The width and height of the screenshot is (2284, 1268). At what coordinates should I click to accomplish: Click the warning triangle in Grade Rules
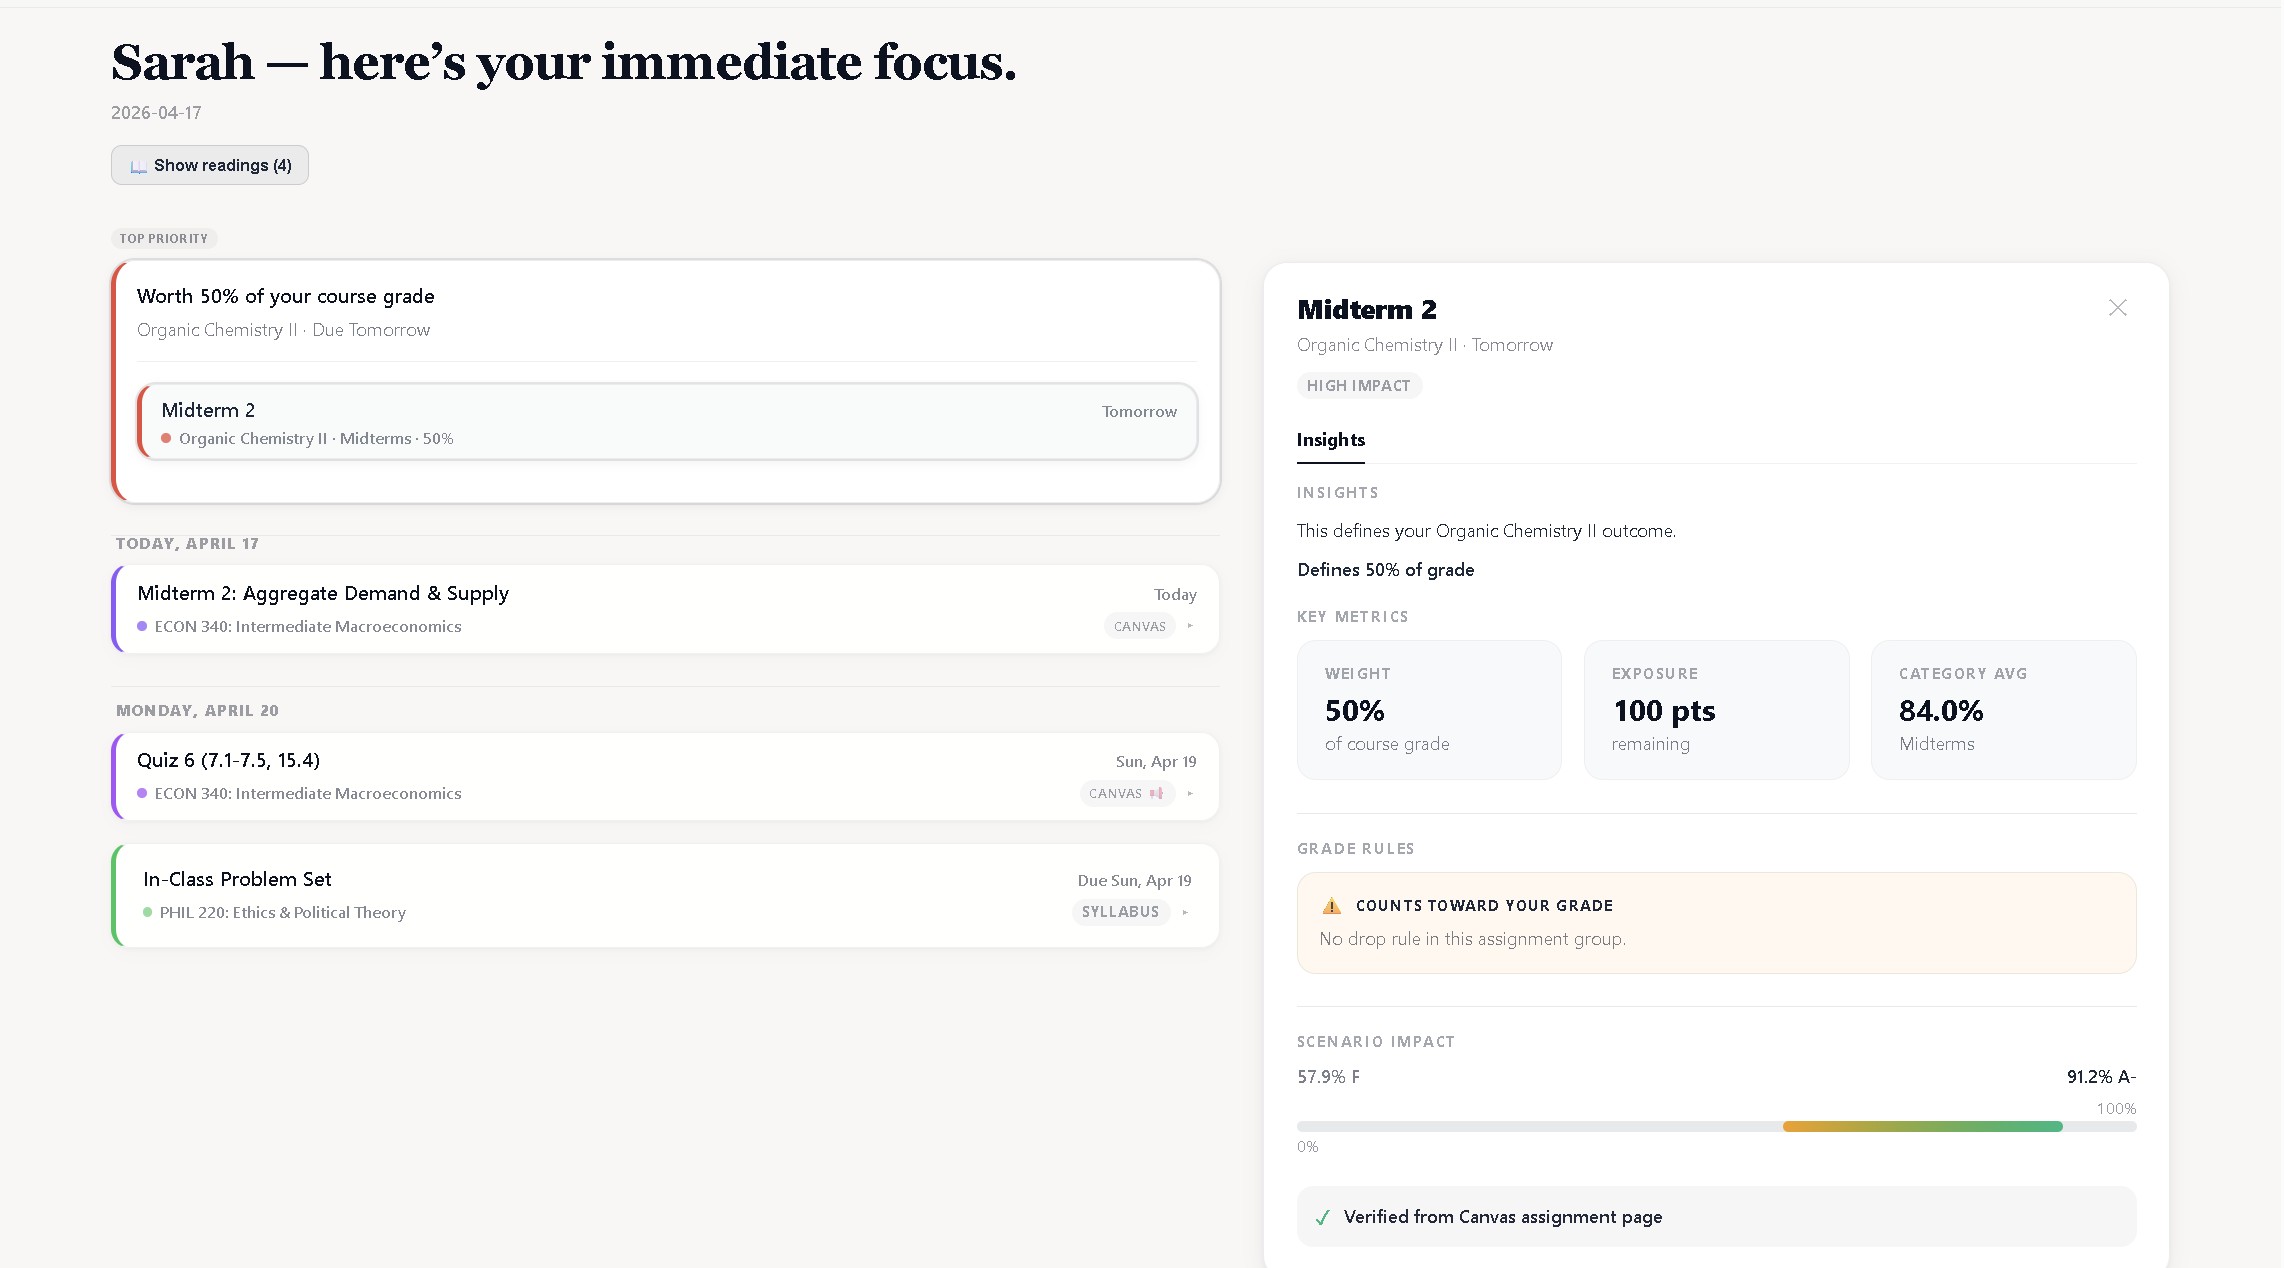click(x=1332, y=906)
